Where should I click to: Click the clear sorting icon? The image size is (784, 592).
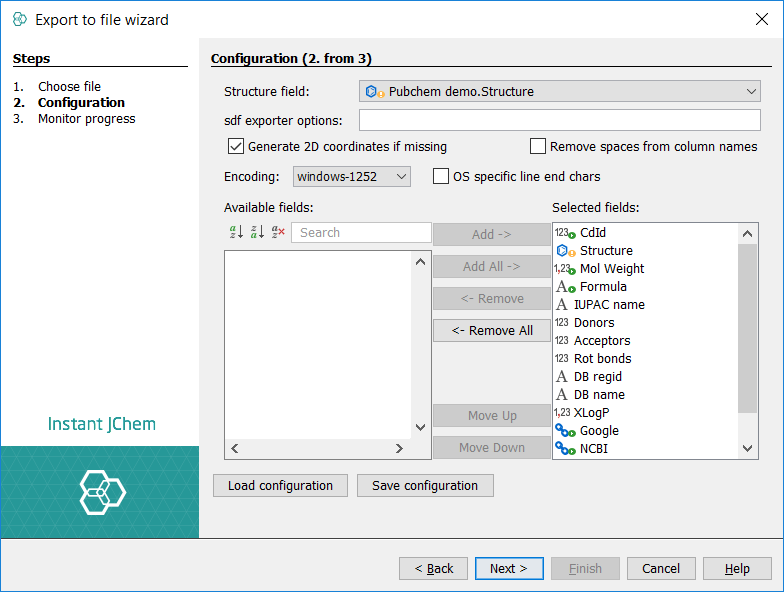point(278,232)
